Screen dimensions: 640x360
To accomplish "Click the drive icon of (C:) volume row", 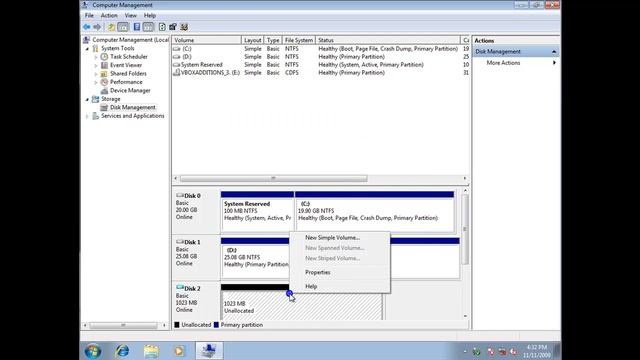I will [176, 49].
